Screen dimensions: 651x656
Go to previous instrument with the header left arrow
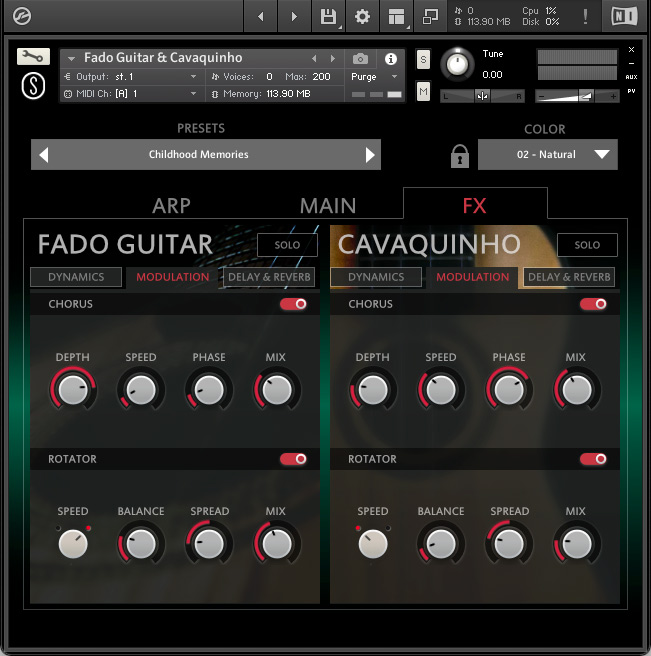point(261,16)
